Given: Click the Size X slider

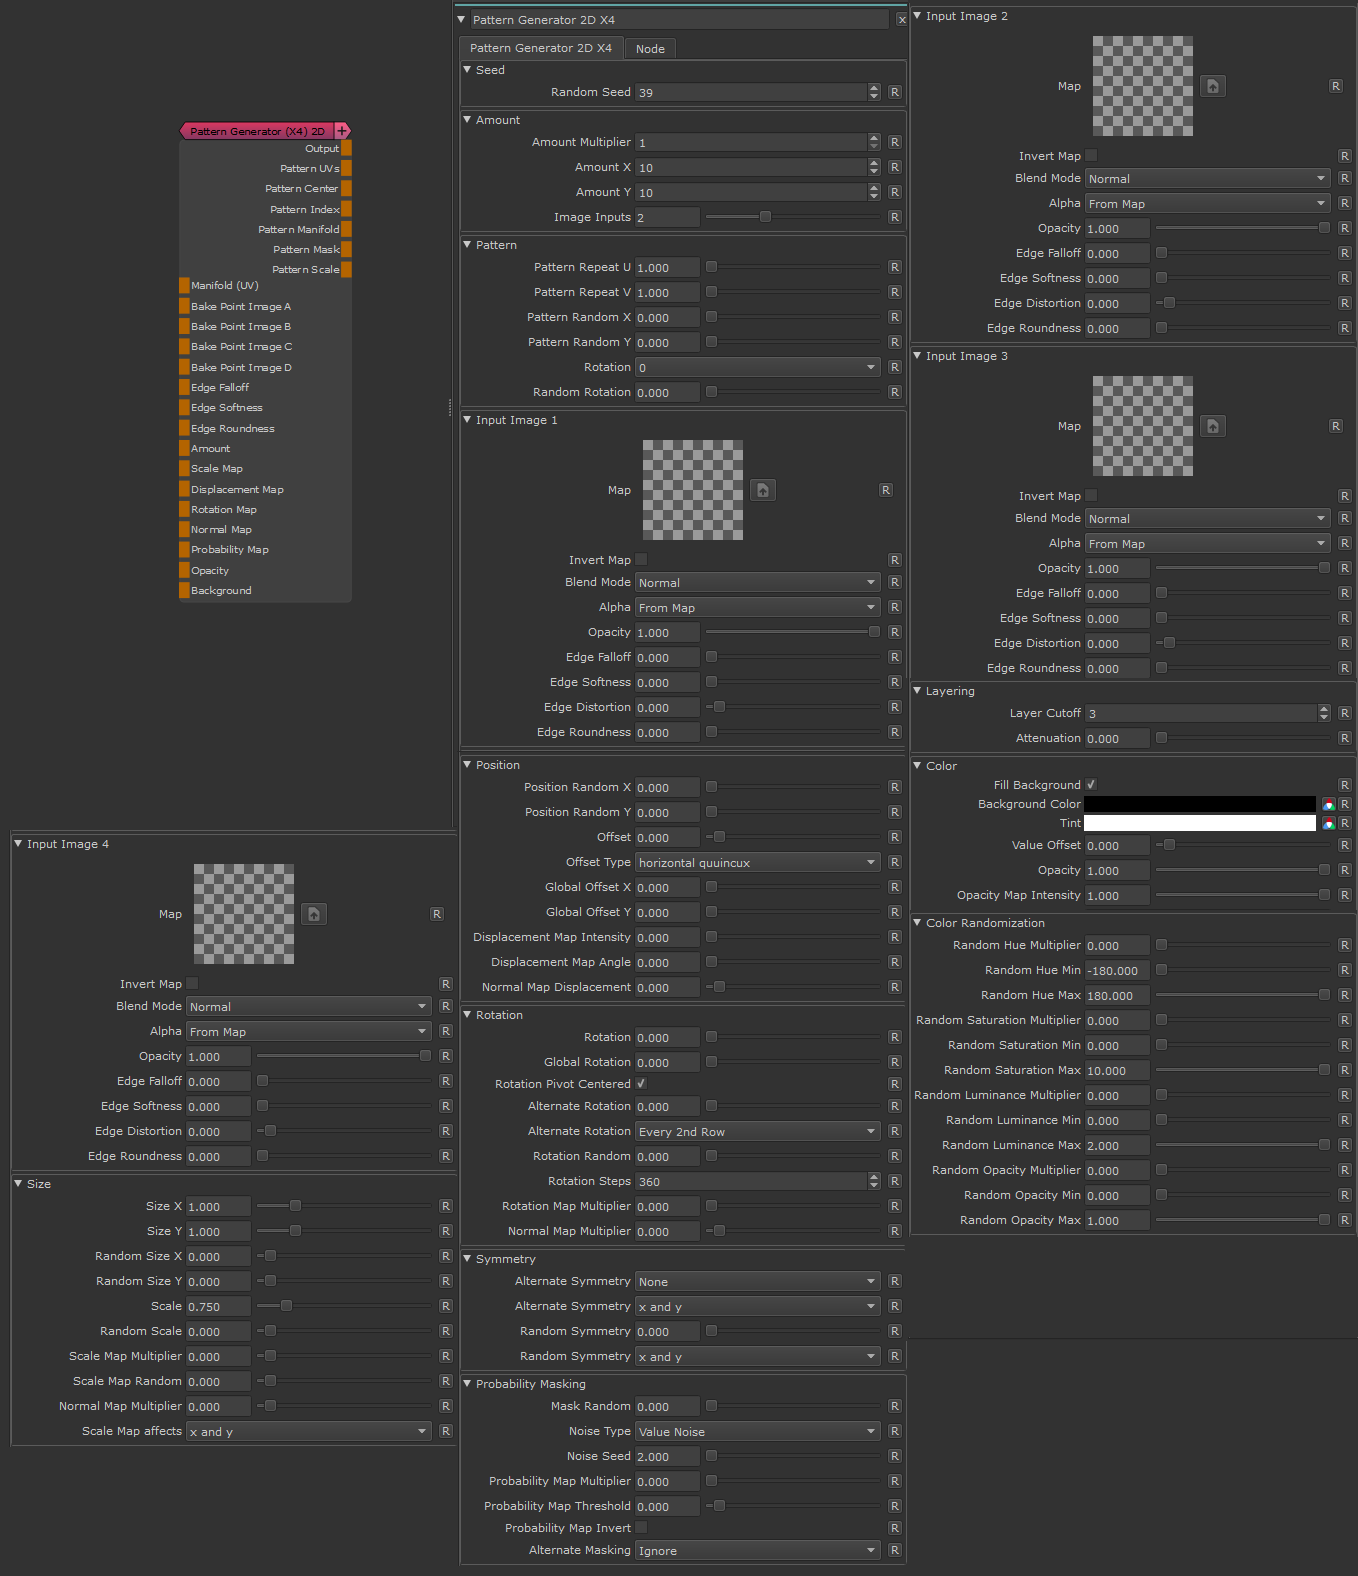Looking at the screenshot, I should (343, 1206).
